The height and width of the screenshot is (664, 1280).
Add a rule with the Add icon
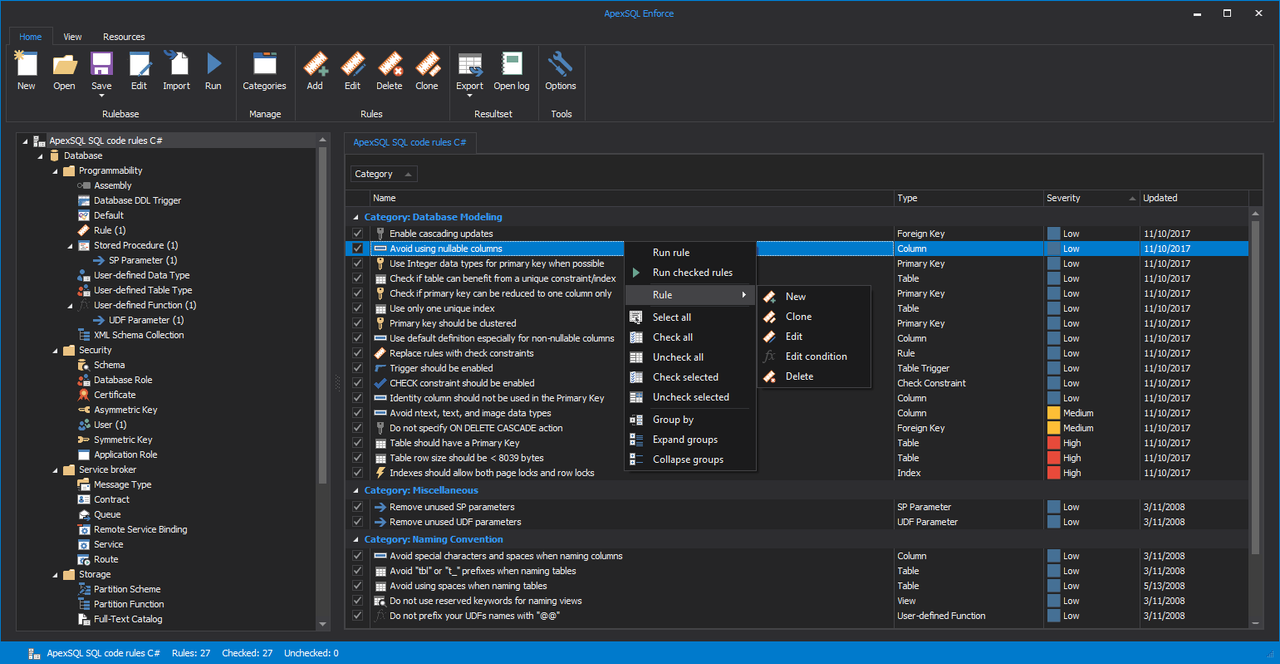pyautogui.click(x=315, y=65)
